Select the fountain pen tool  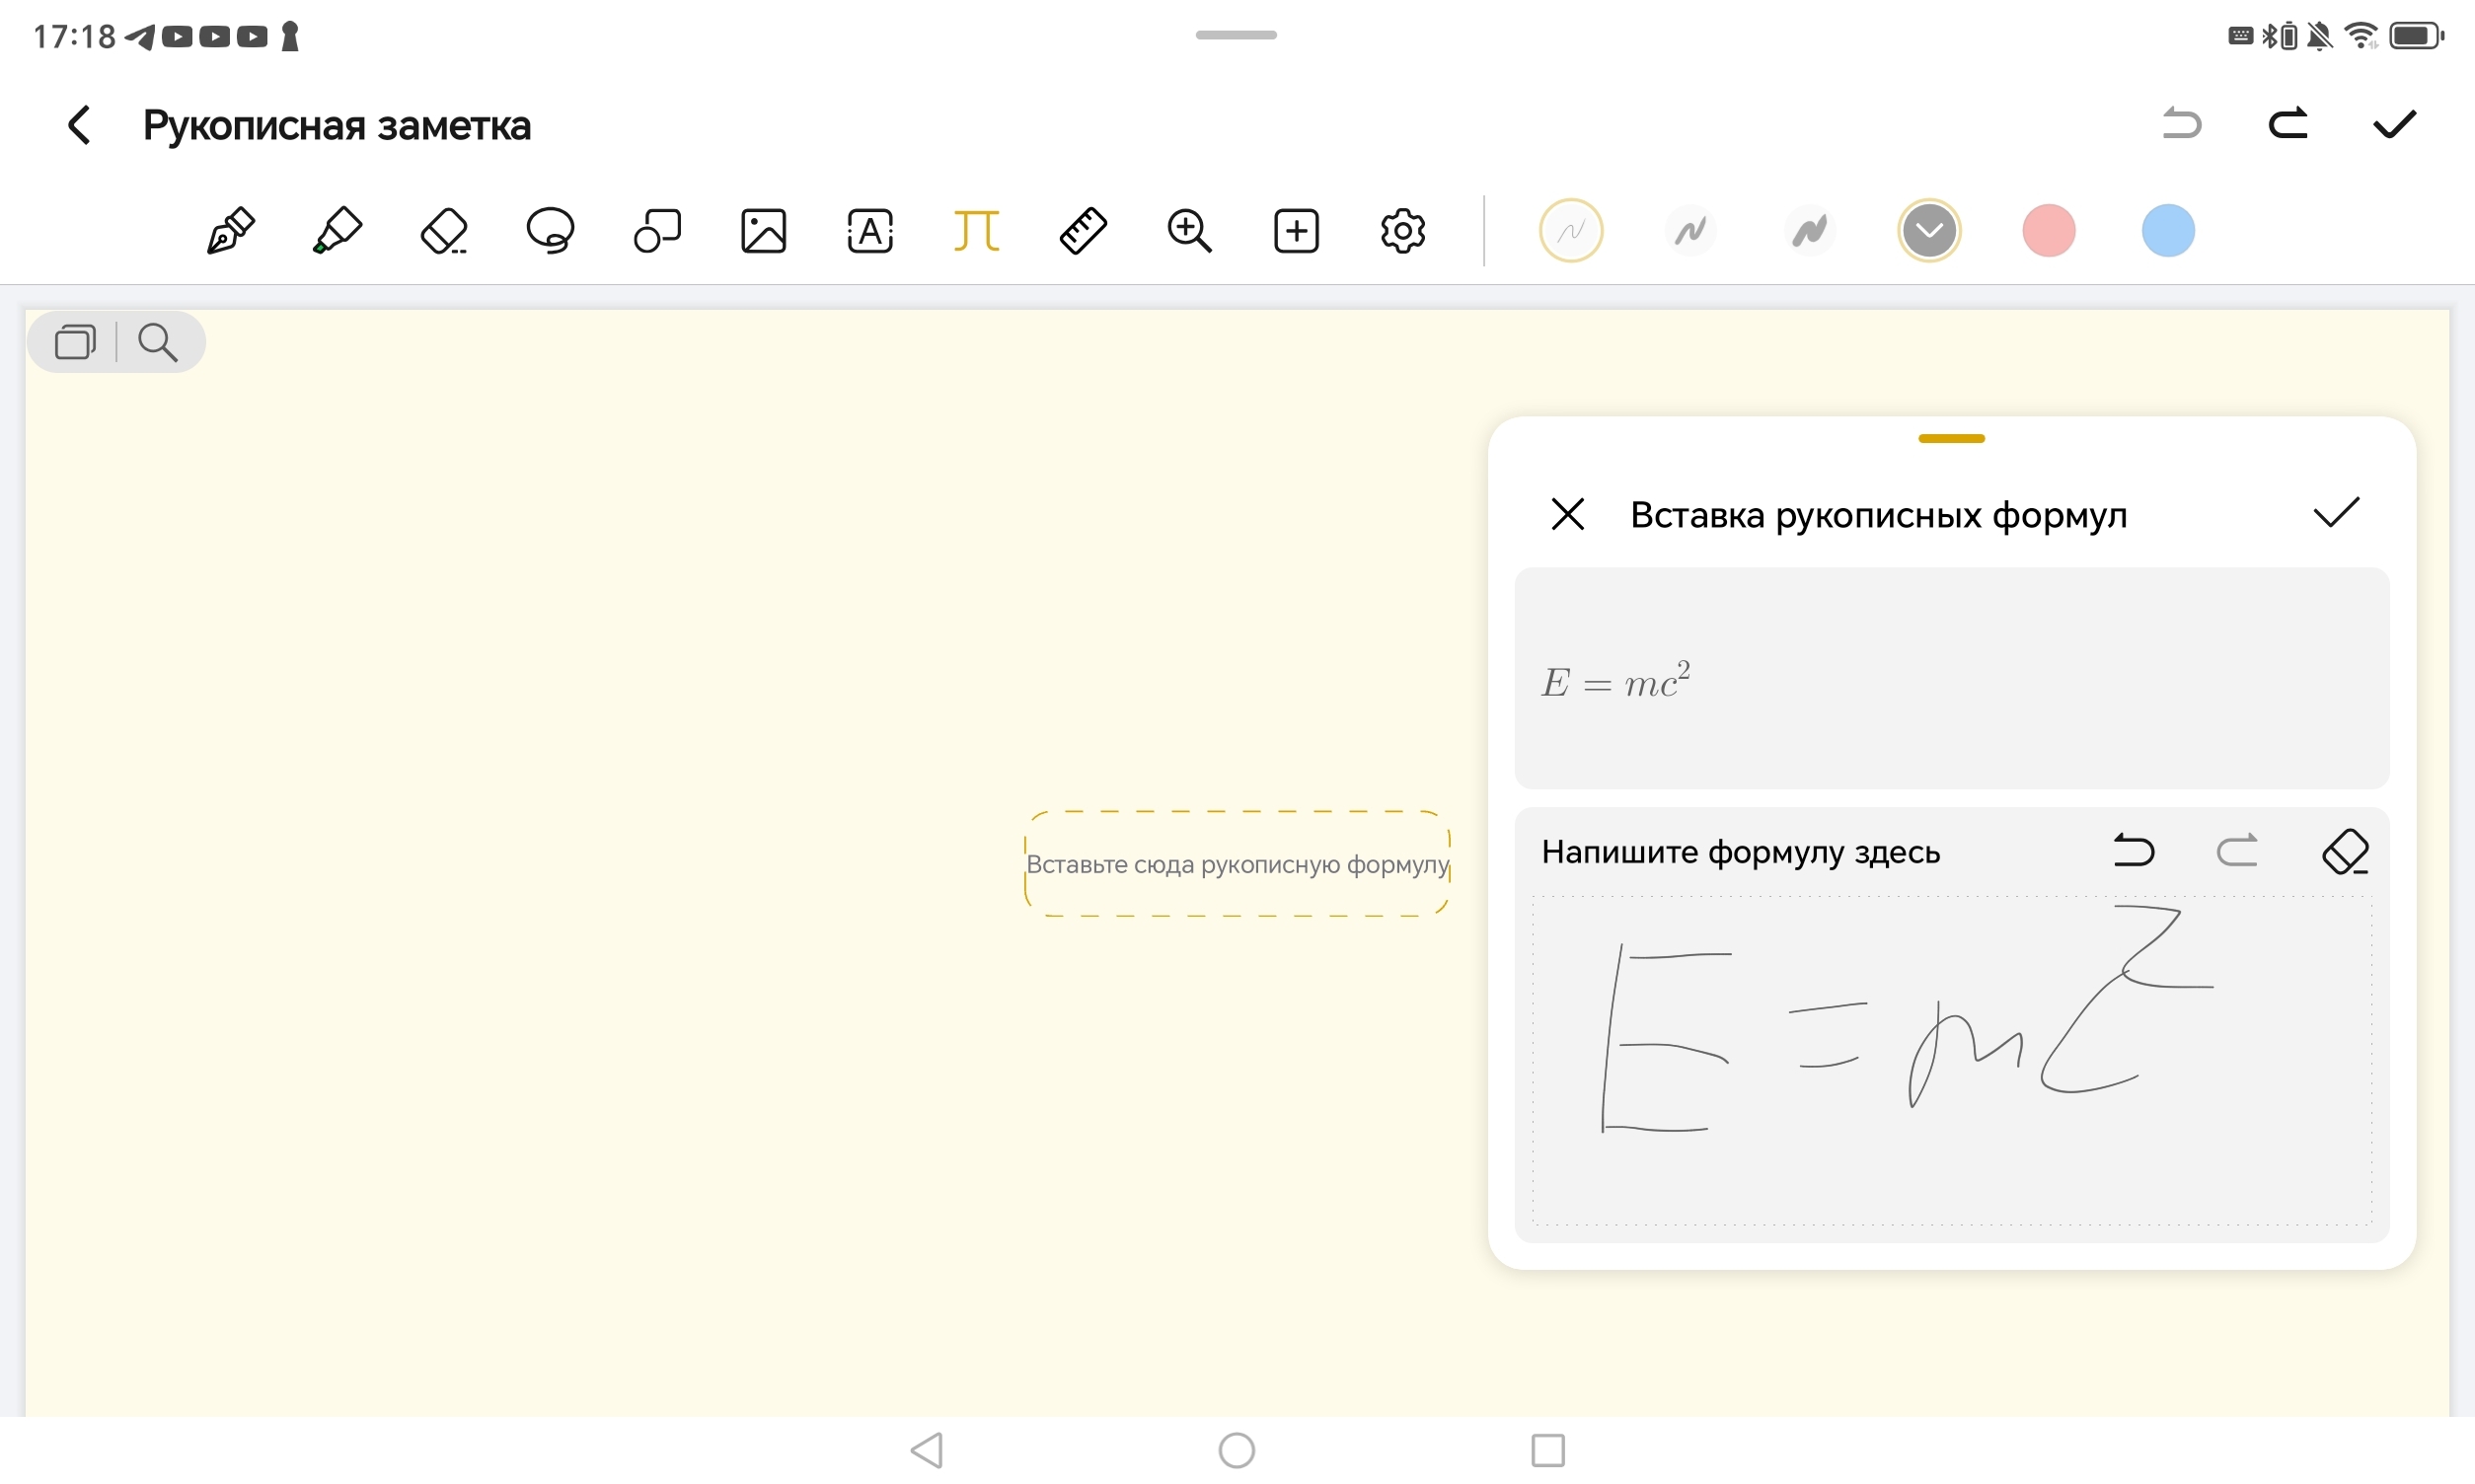tap(231, 231)
